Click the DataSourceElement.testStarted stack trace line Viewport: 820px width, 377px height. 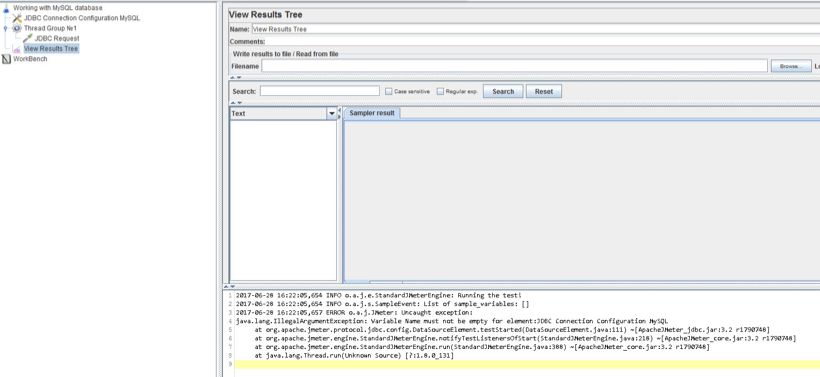(x=512, y=329)
